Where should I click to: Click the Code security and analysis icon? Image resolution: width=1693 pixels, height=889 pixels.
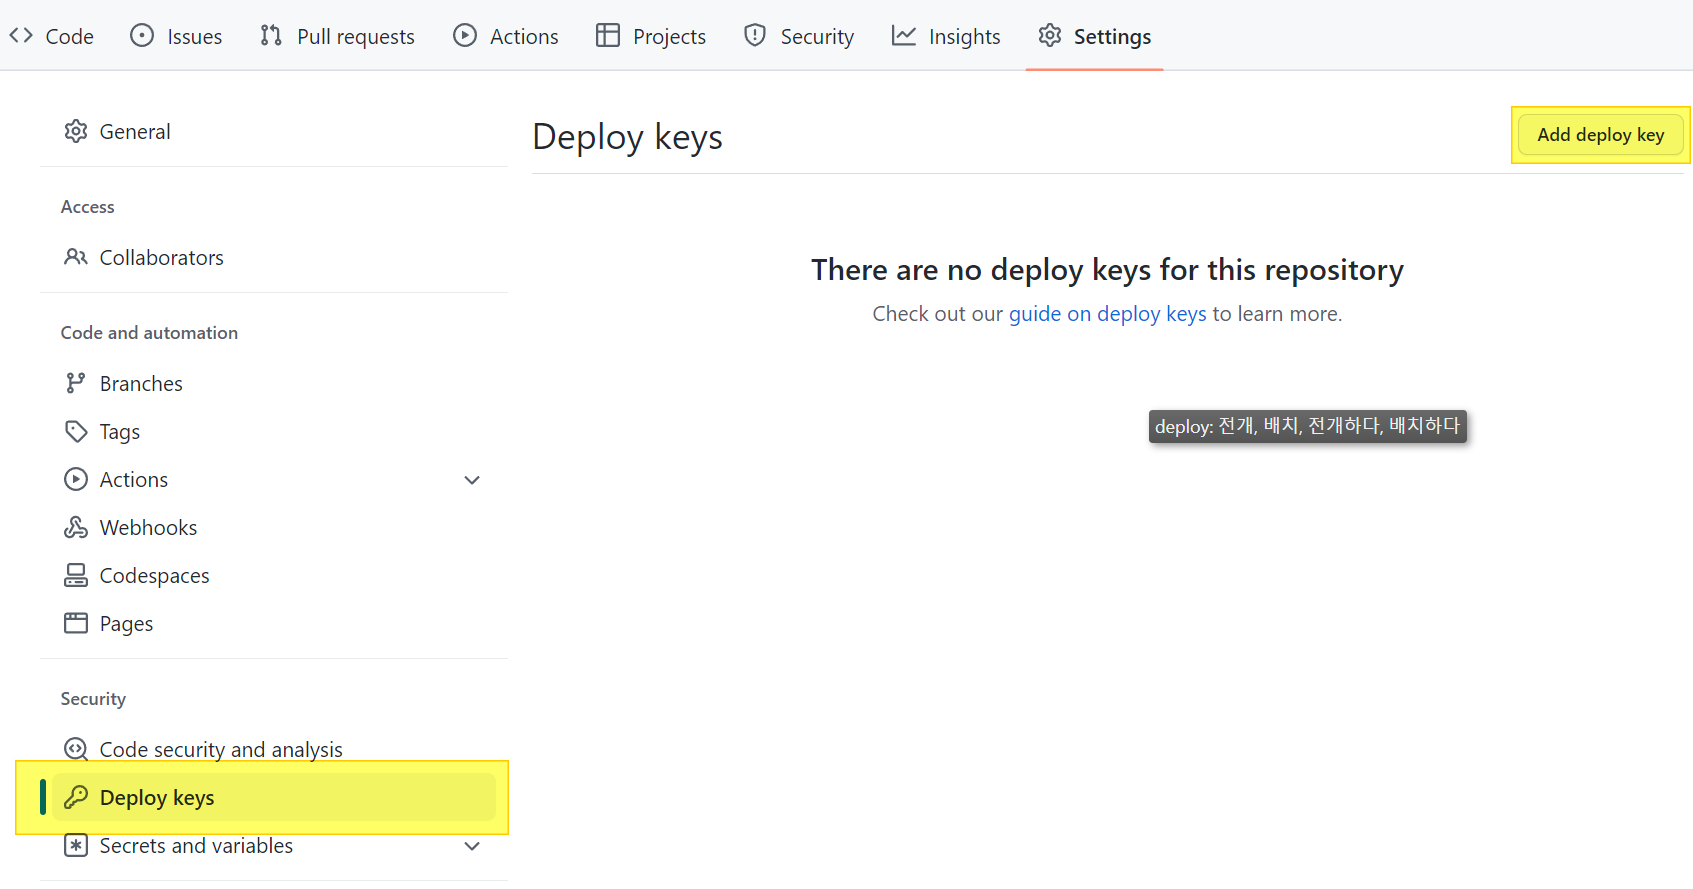(x=76, y=749)
